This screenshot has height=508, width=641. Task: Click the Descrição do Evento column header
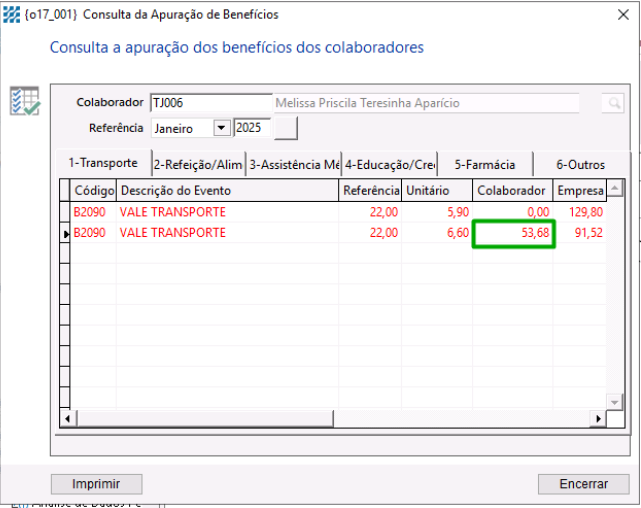(x=226, y=191)
